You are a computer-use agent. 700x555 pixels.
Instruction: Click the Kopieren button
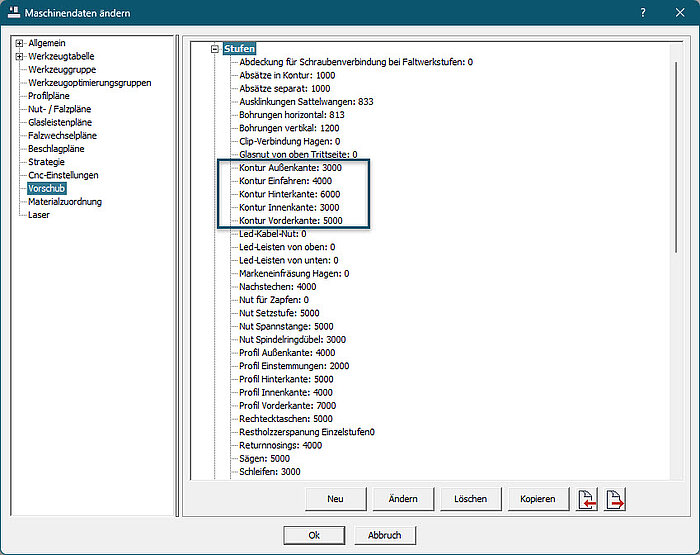[x=538, y=499]
